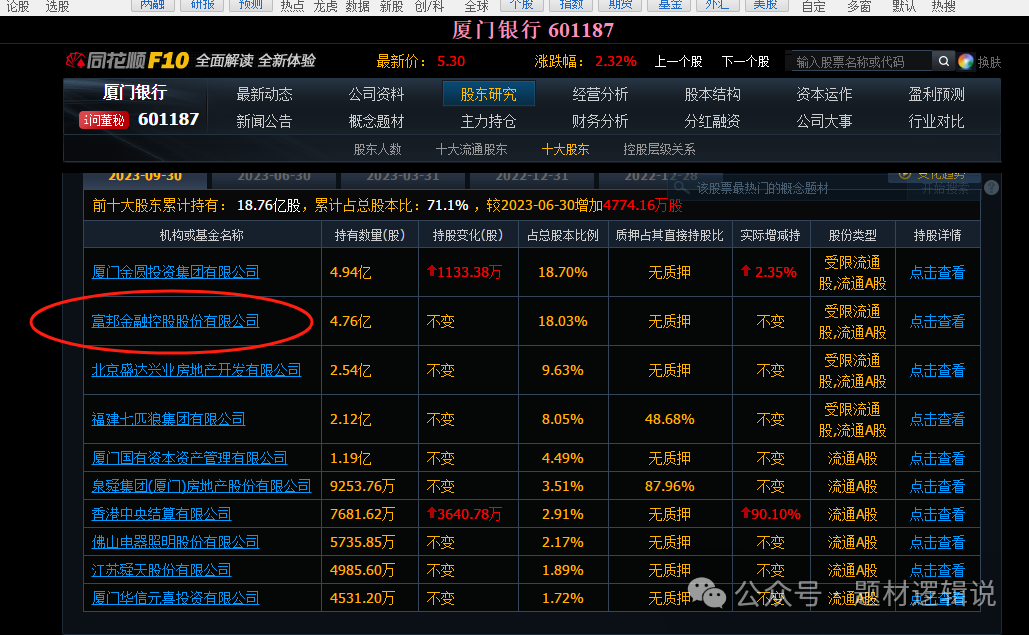Click the 变化趋势 play icon button

coord(905,175)
